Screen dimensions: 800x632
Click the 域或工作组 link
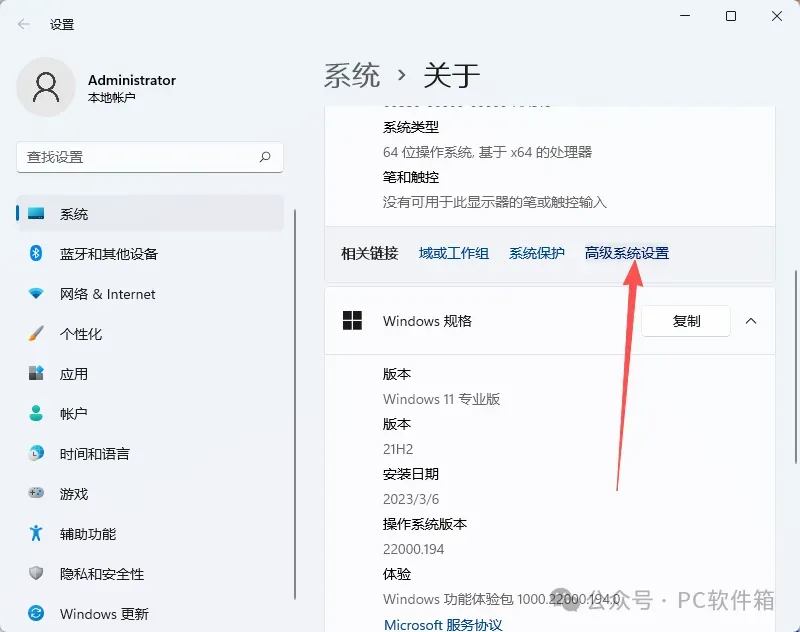(454, 253)
